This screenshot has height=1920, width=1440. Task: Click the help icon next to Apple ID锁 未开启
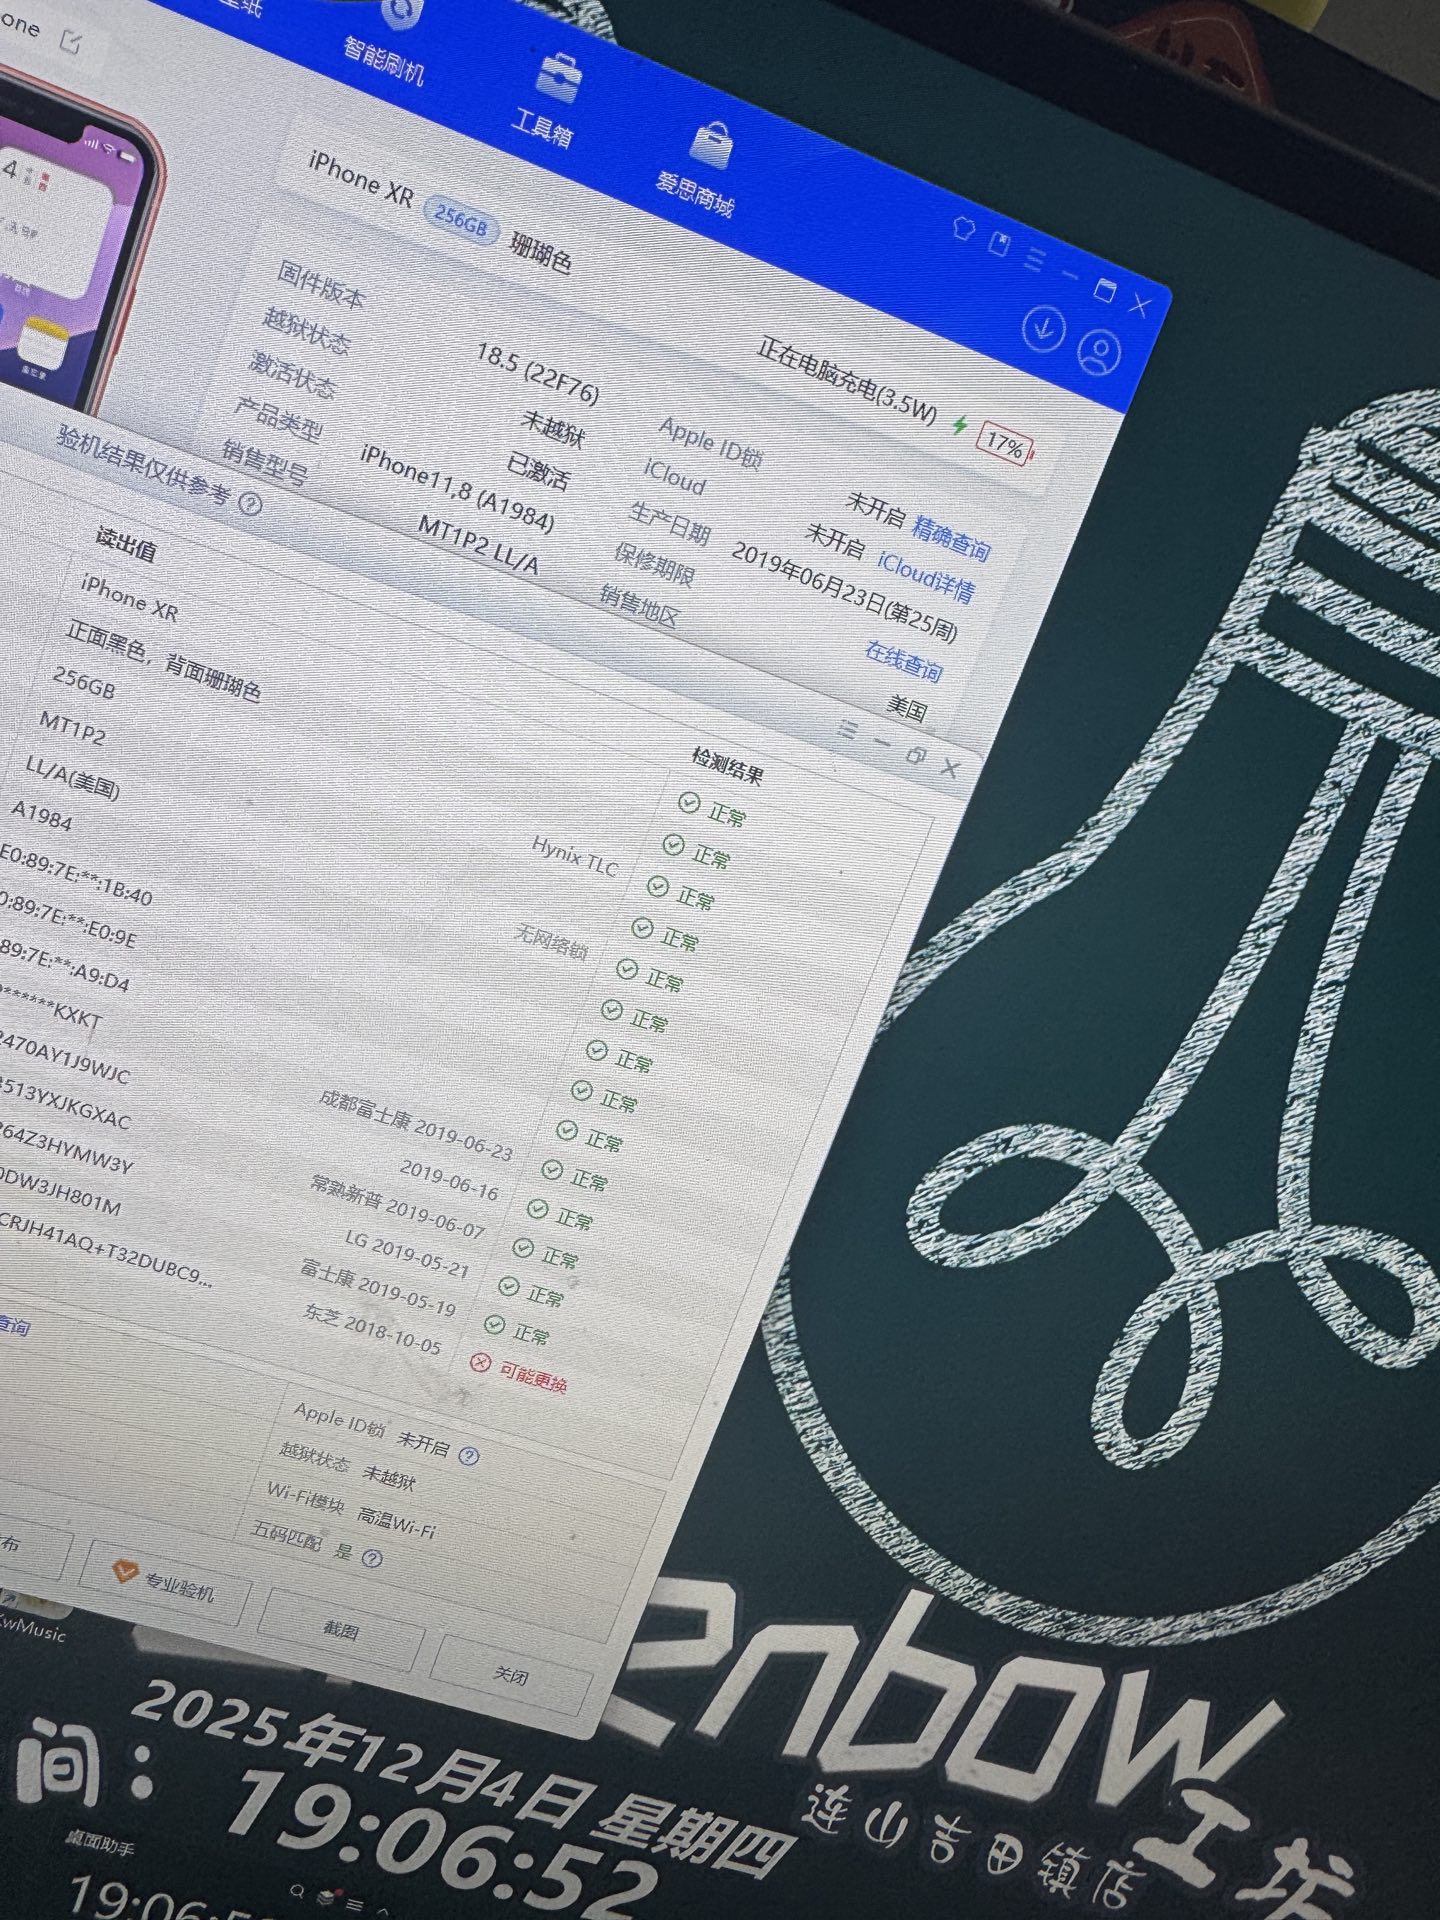(468, 1456)
